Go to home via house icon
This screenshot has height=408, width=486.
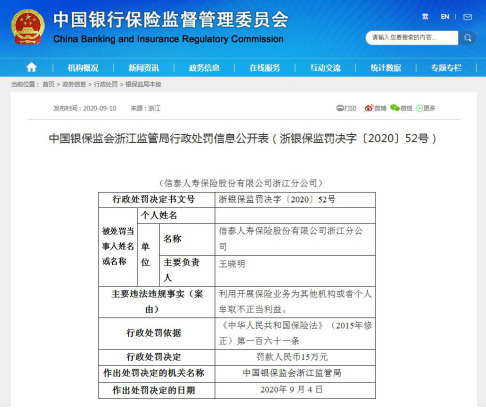click(x=31, y=68)
